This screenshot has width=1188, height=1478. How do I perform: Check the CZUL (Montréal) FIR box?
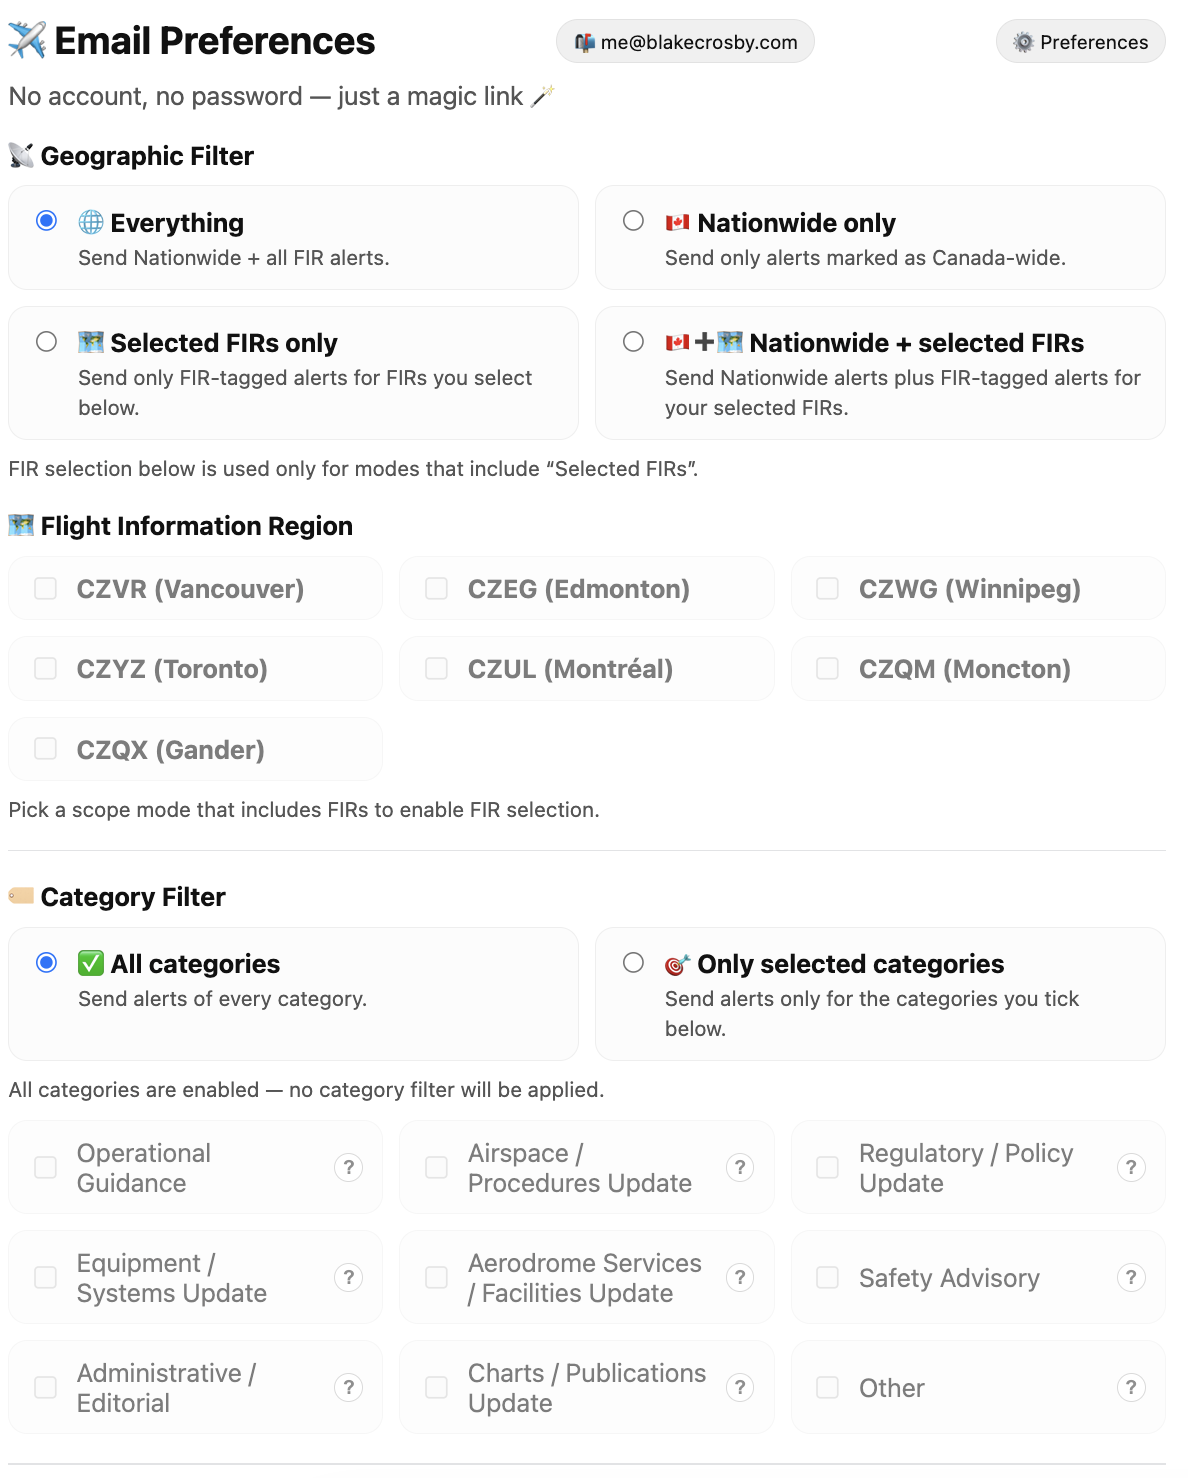[x=437, y=669]
